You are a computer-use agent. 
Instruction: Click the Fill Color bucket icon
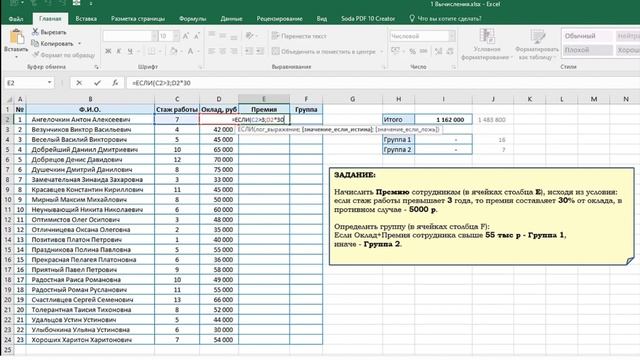173,51
